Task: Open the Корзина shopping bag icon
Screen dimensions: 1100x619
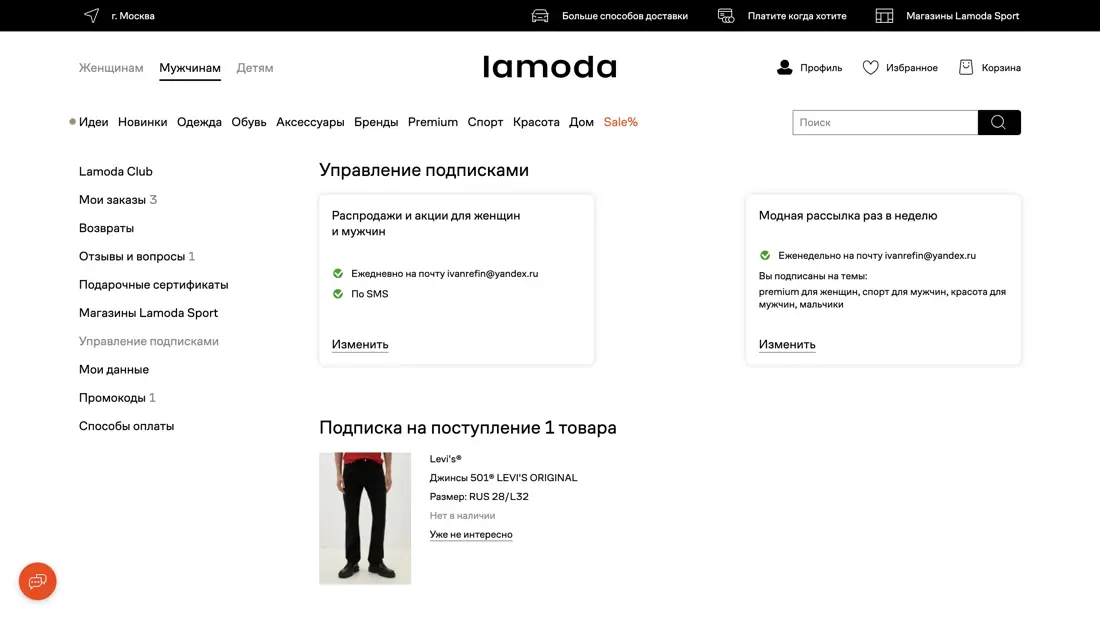Action: coord(966,67)
